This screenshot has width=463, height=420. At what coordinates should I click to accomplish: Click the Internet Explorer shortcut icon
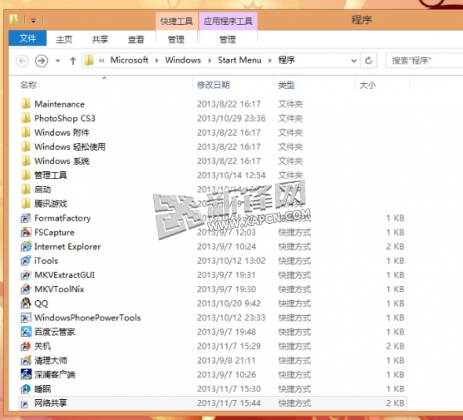coord(26,247)
